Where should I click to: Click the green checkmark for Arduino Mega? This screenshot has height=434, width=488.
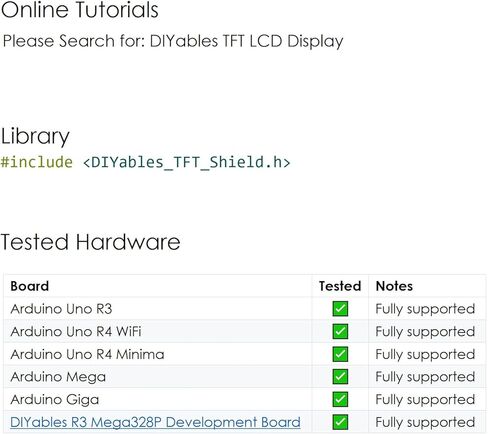pyautogui.click(x=340, y=377)
